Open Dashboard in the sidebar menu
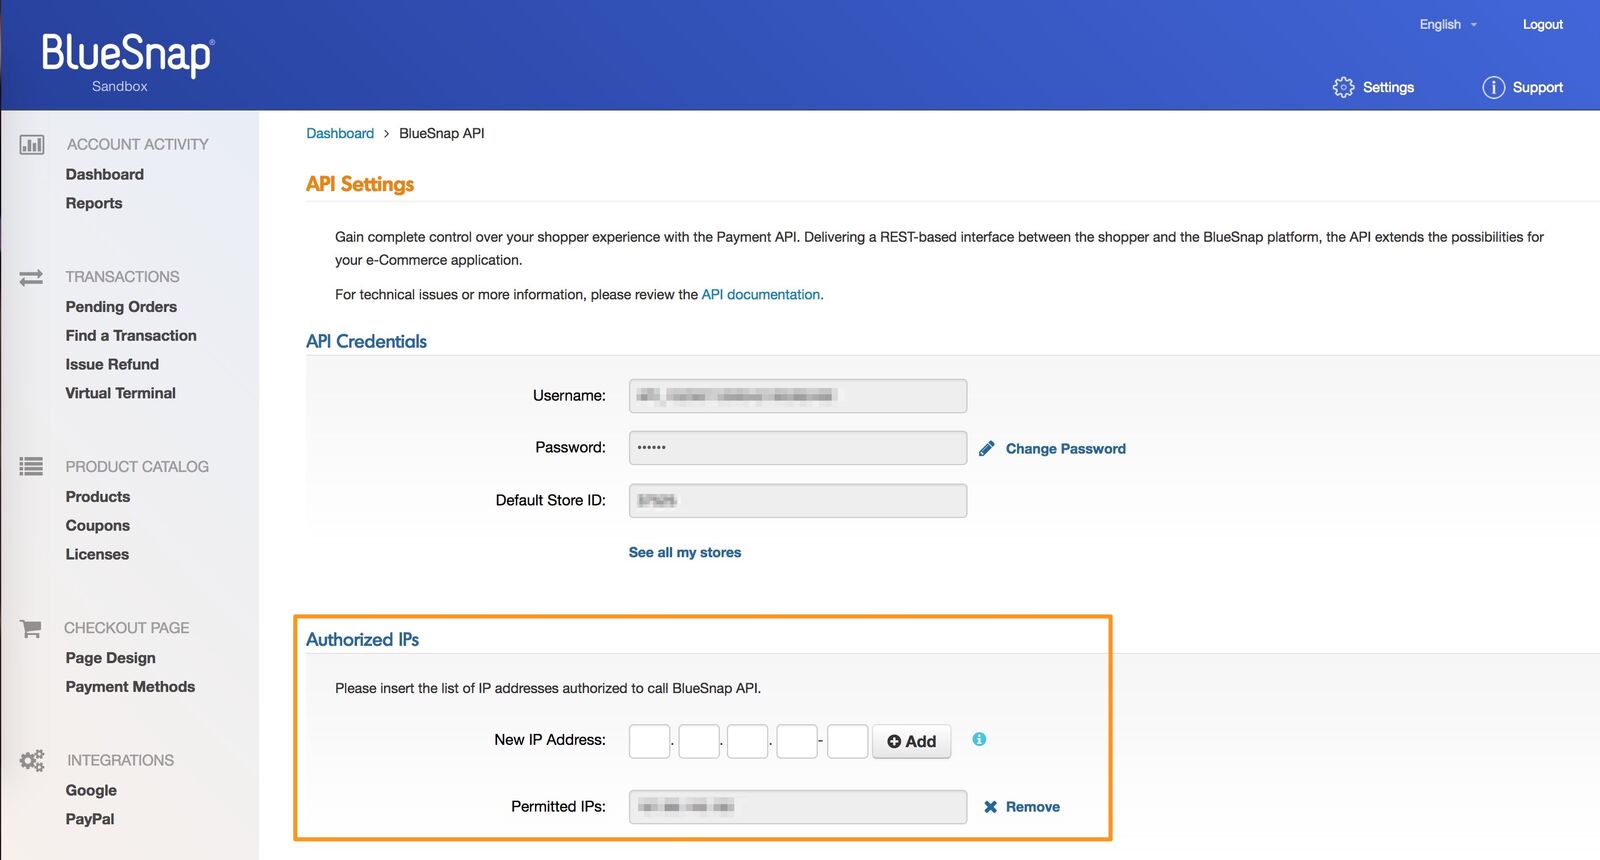The image size is (1600, 860). 105,174
